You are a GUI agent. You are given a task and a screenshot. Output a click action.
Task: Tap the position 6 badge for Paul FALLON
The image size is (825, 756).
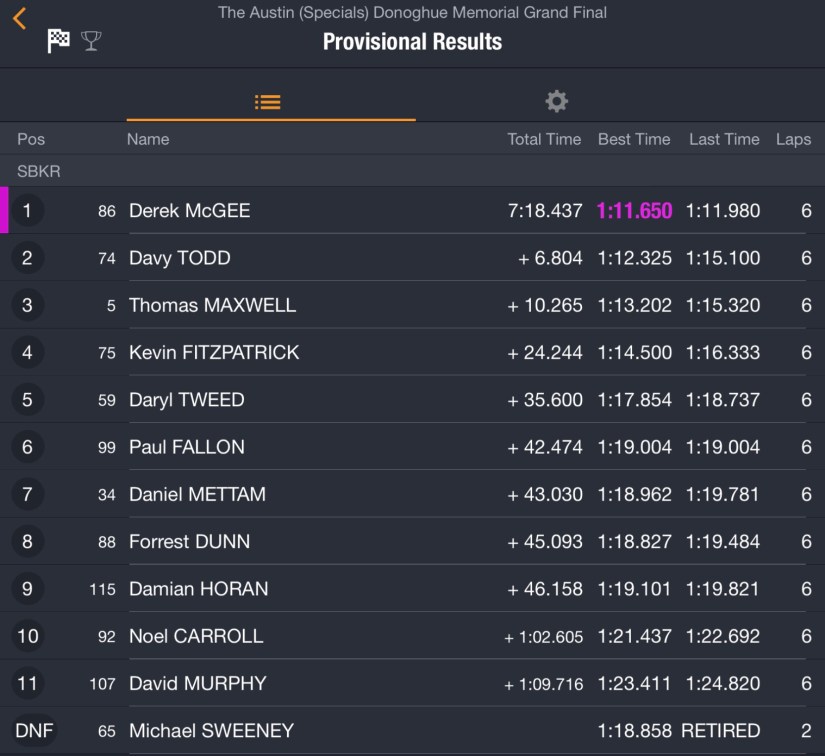tap(27, 447)
